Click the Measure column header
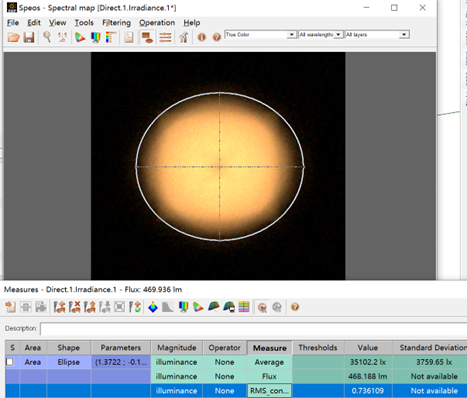 click(270, 348)
